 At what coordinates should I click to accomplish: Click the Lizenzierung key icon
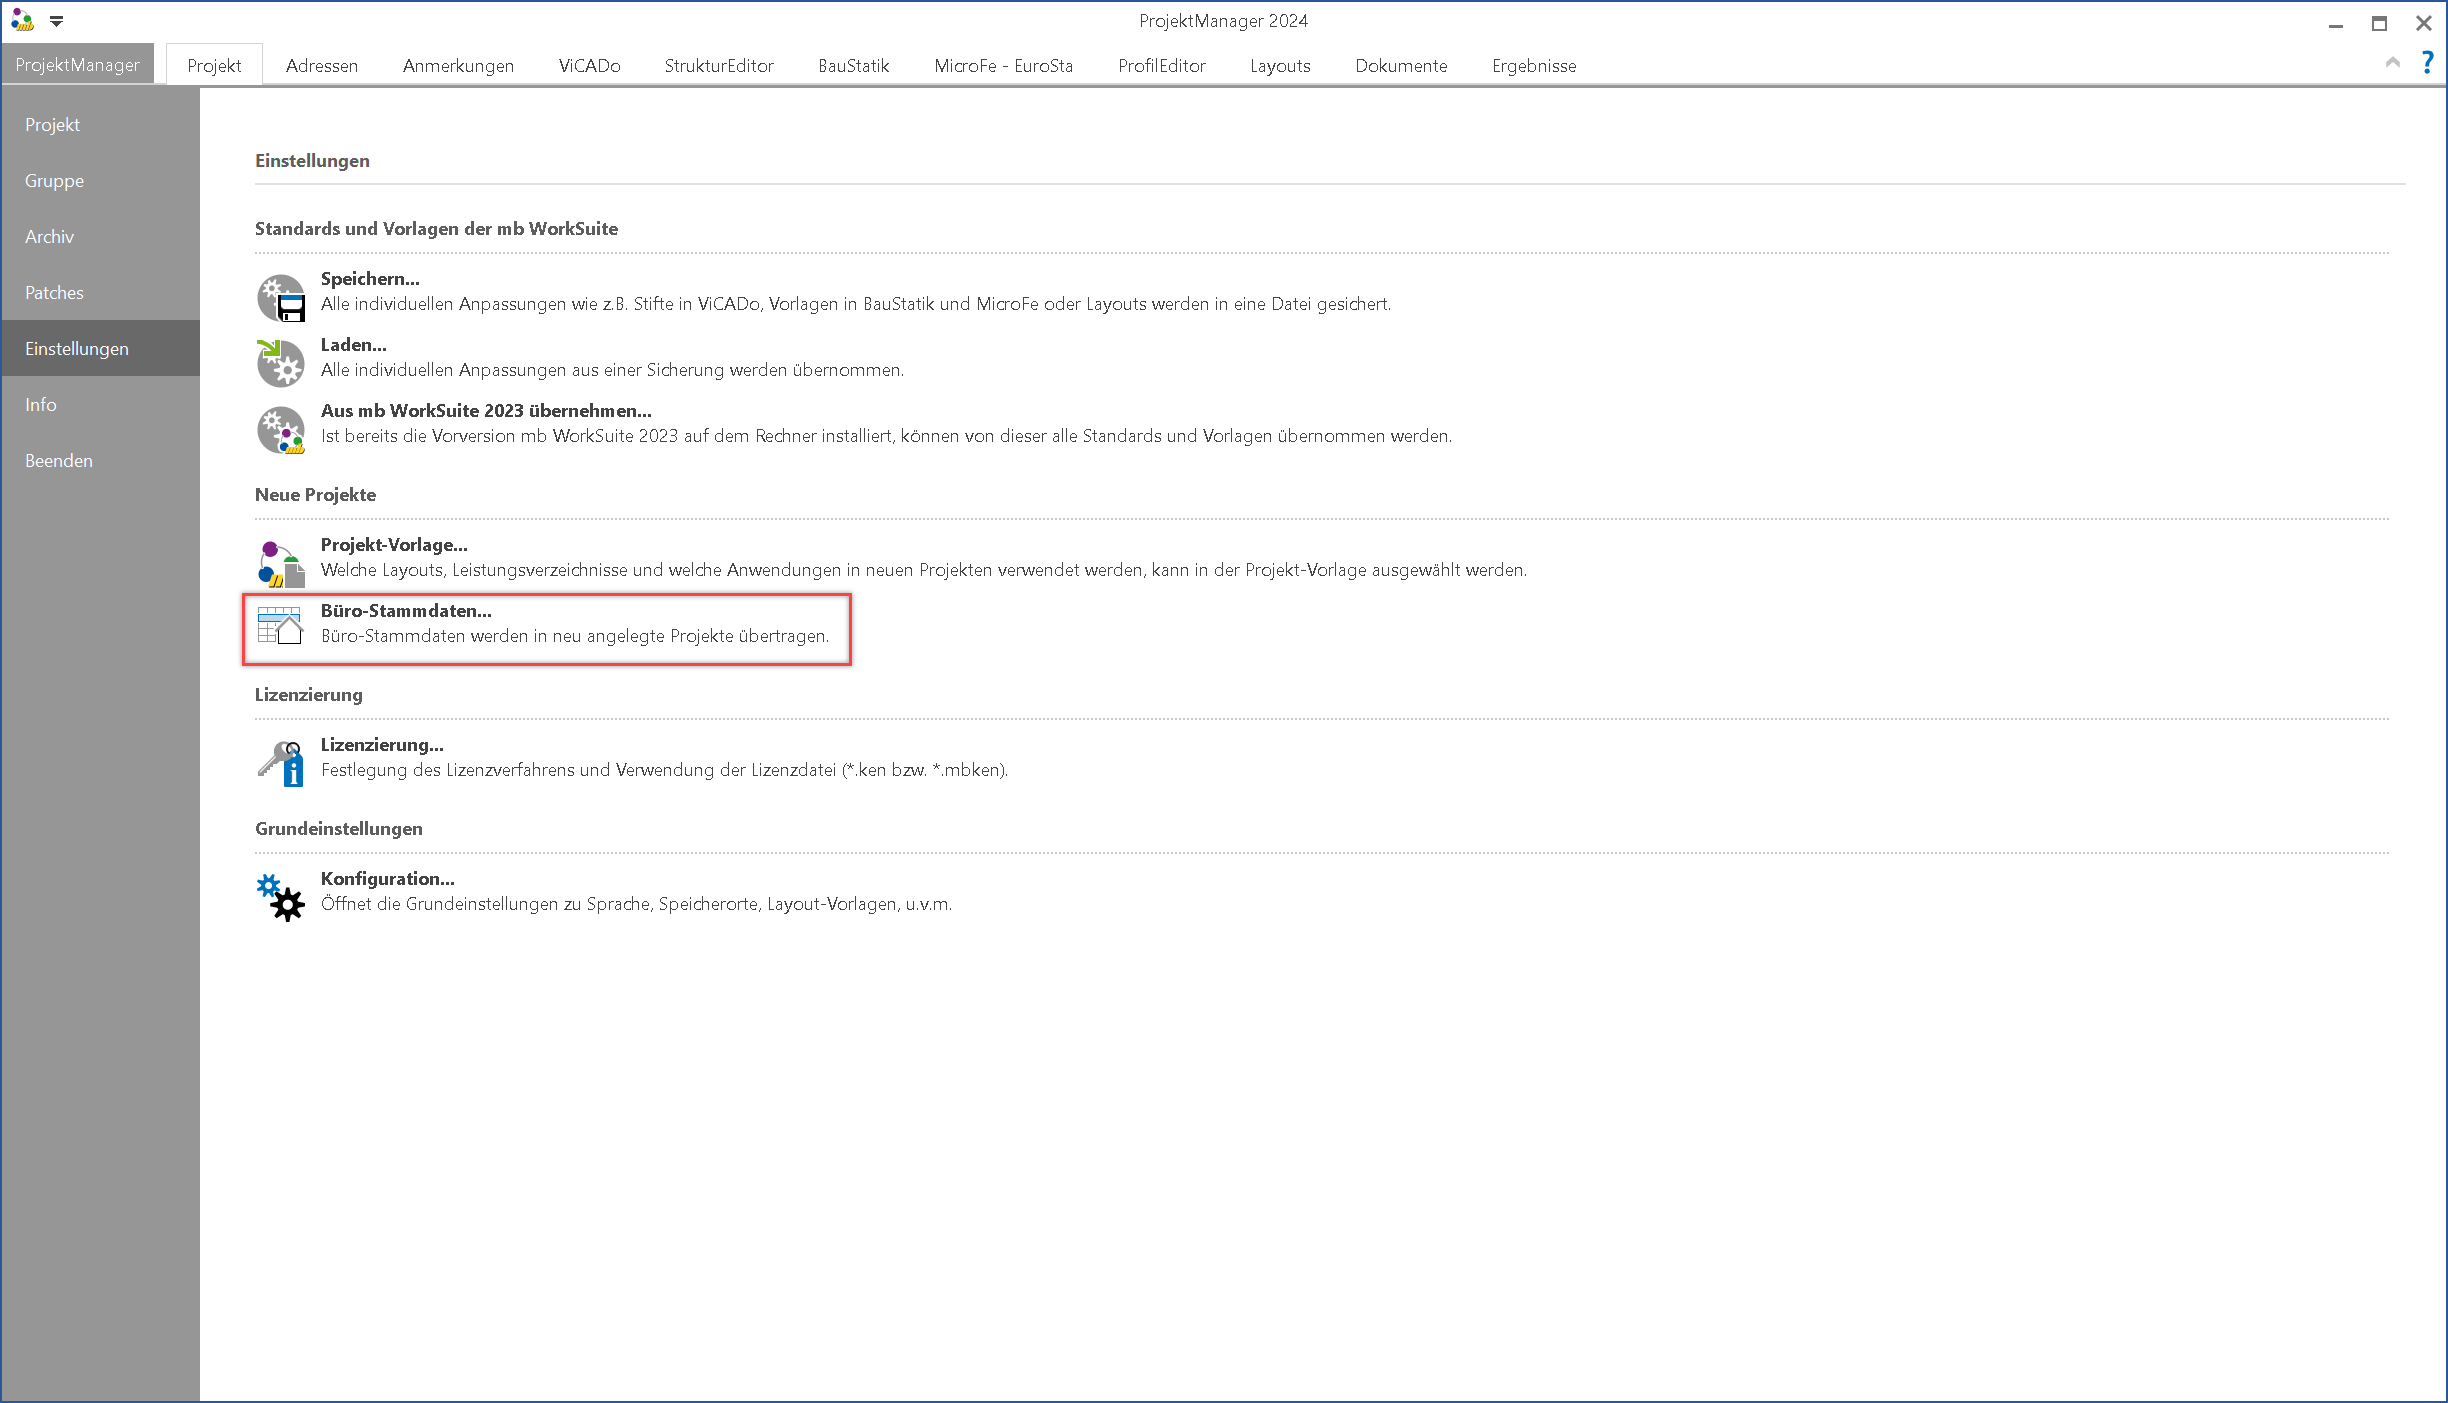tap(281, 764)
